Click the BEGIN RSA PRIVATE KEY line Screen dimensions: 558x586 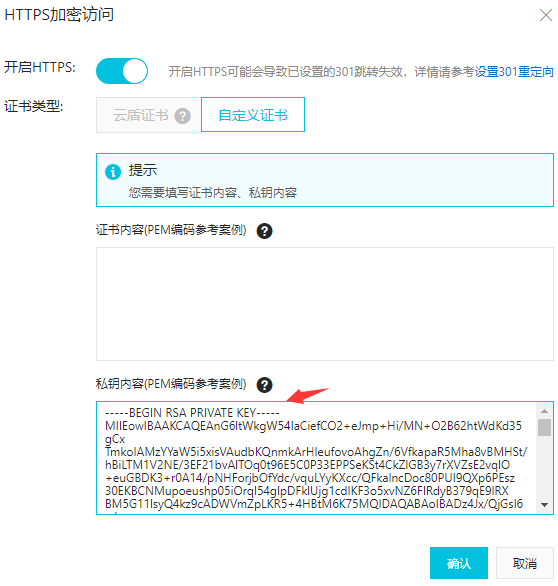[192, 413]
